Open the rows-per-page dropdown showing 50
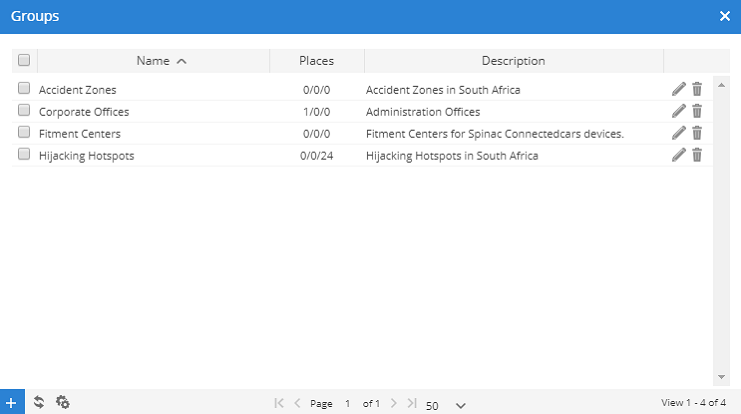Screen dimensions: 741x414 click(x=446, y=405)
